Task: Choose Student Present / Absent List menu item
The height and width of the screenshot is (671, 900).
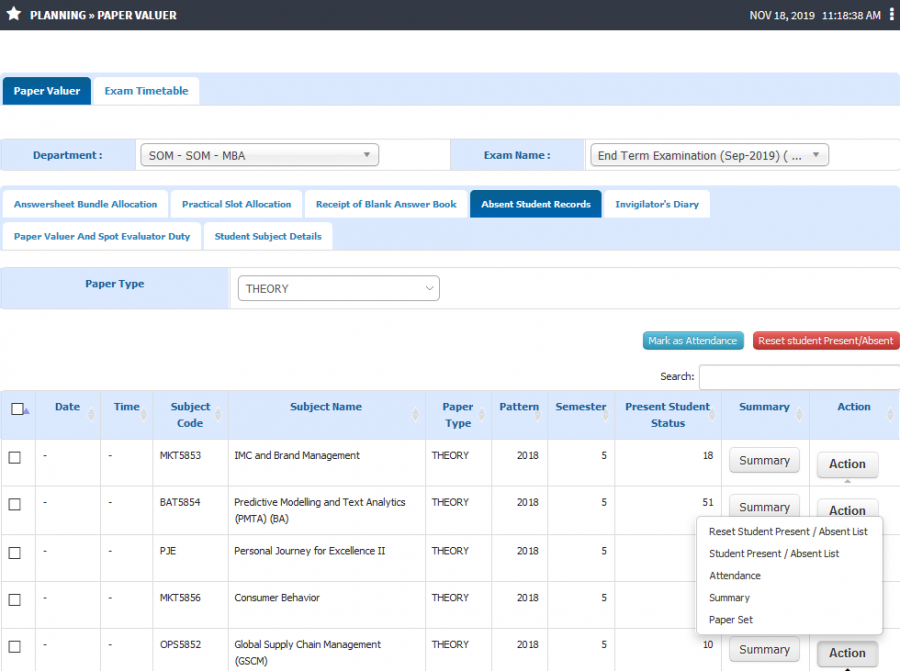Action: (774, 553)
